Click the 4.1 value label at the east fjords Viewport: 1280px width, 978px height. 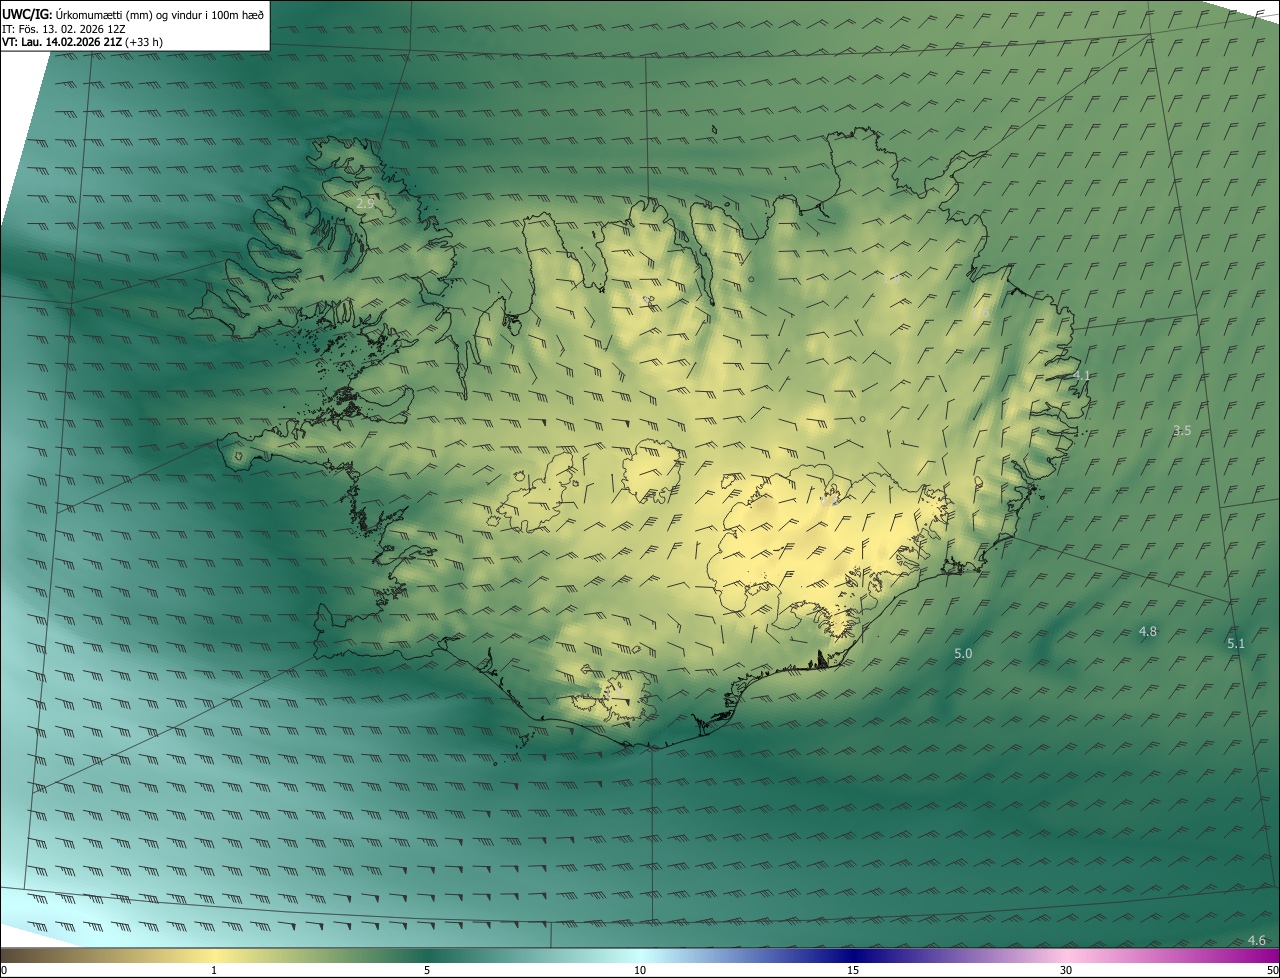[x=1082, y=376]
